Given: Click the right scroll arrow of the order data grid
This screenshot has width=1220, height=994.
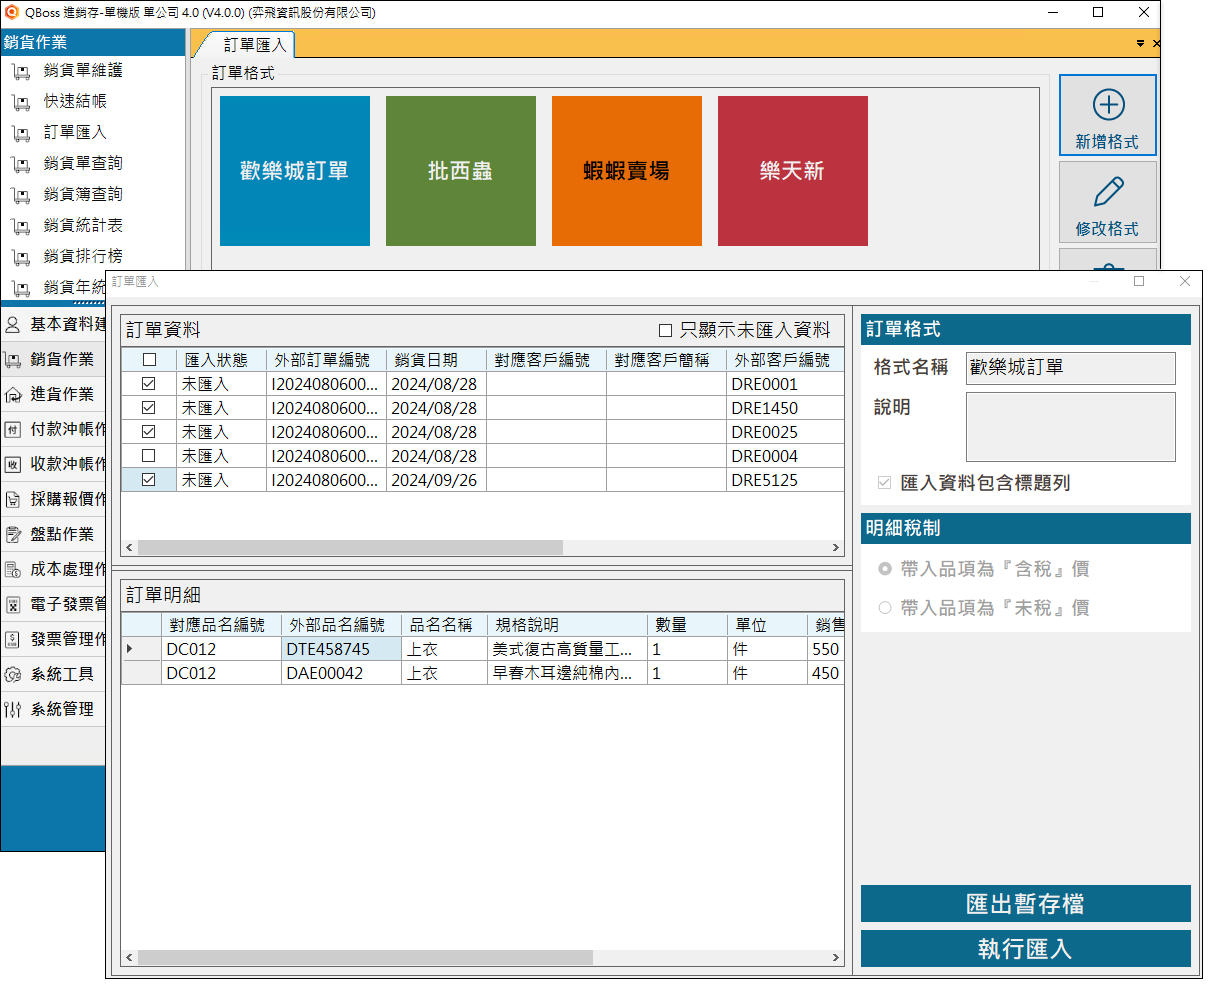Looking at the screenshot, I should (836, 548).
